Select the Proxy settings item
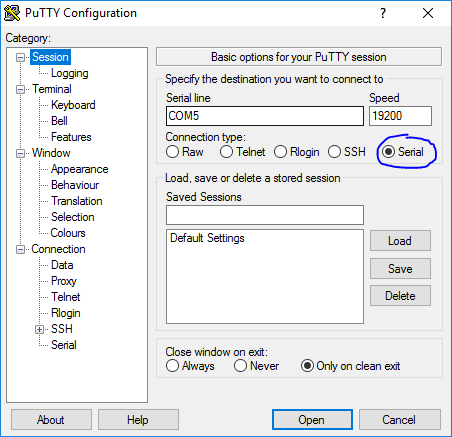The image size is (452, 437). tap(64, 281)
